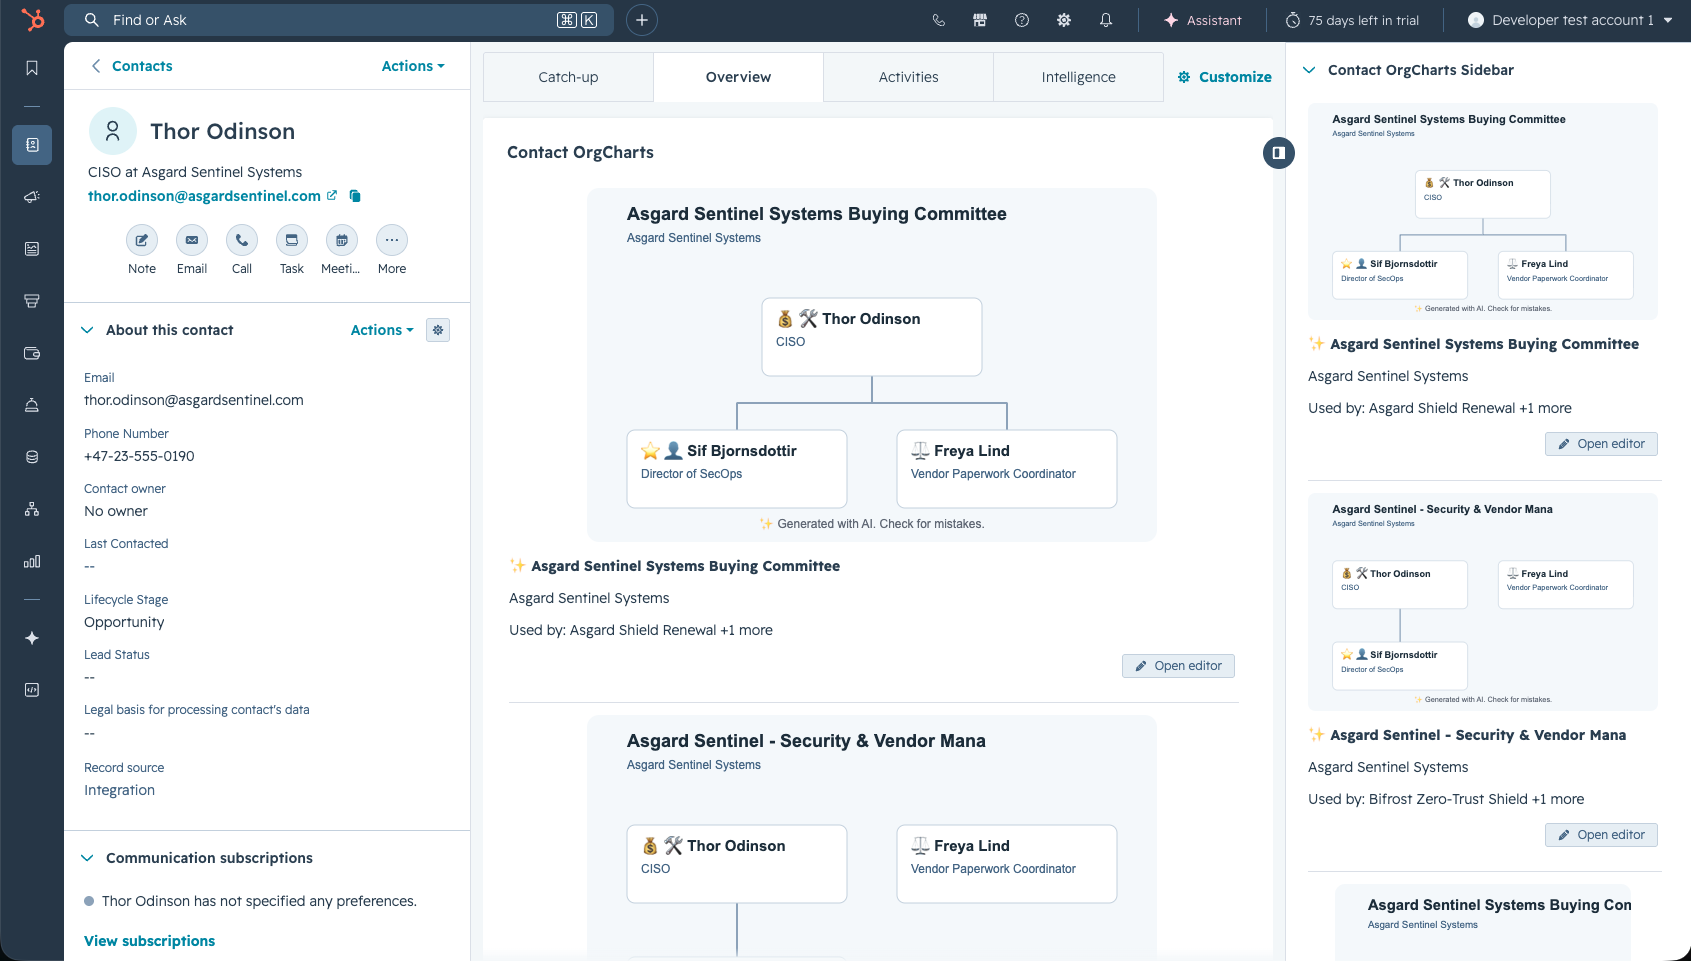Open the sidebar Security & Vendor Mana chart thumbnail
Screen dimensions: 1691x961
pyautogui.click(x=1483, y=602)
